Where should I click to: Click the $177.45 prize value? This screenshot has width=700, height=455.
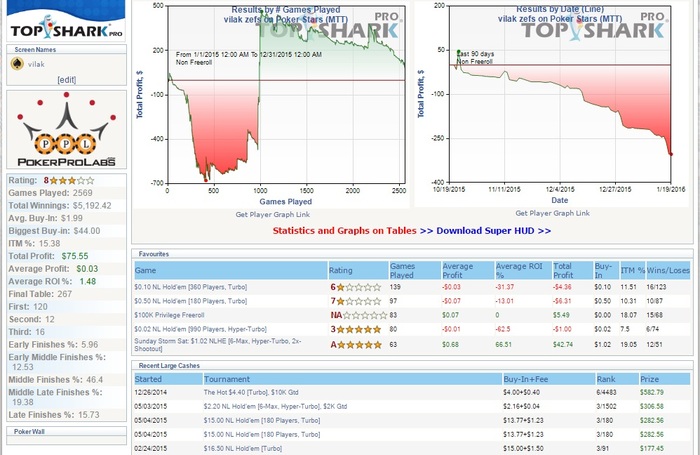click(652, 448)
